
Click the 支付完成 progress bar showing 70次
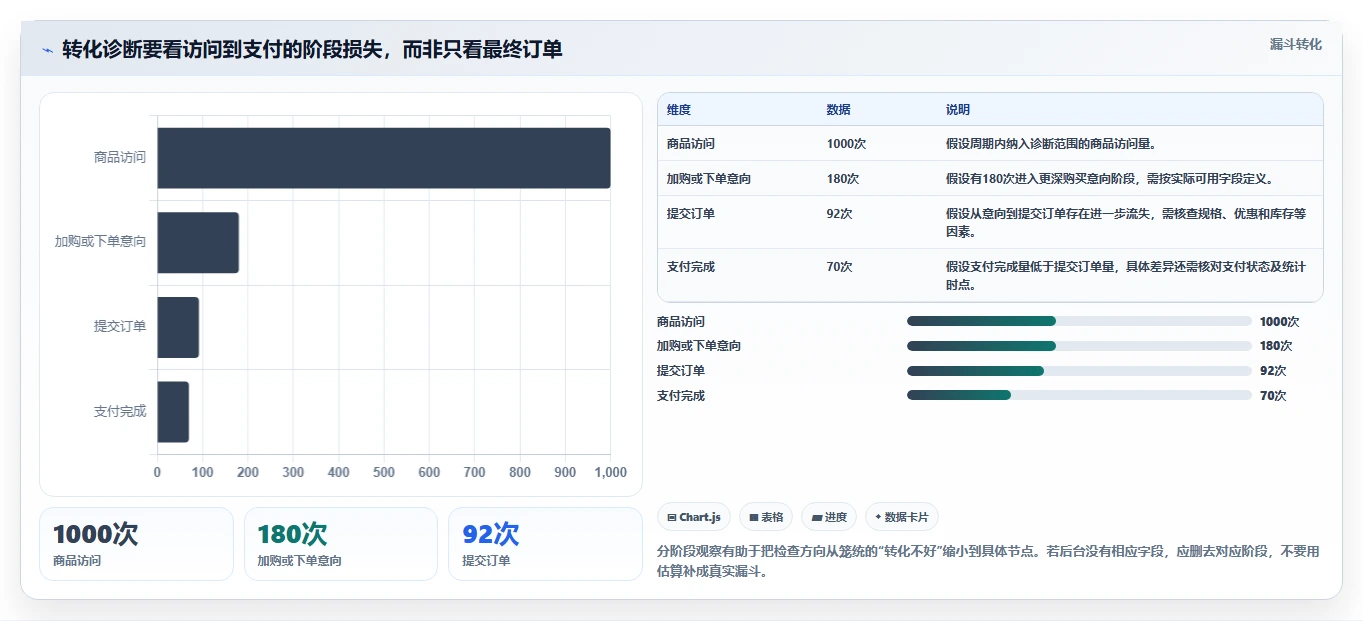tap(1079, 395)
